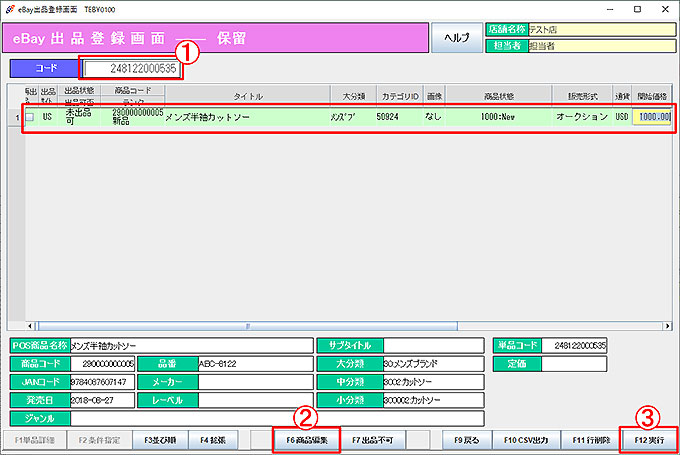The height and width of the screenshot is (455, 680).
Task: Click the コード input field
Action: (x=132, y=69)
